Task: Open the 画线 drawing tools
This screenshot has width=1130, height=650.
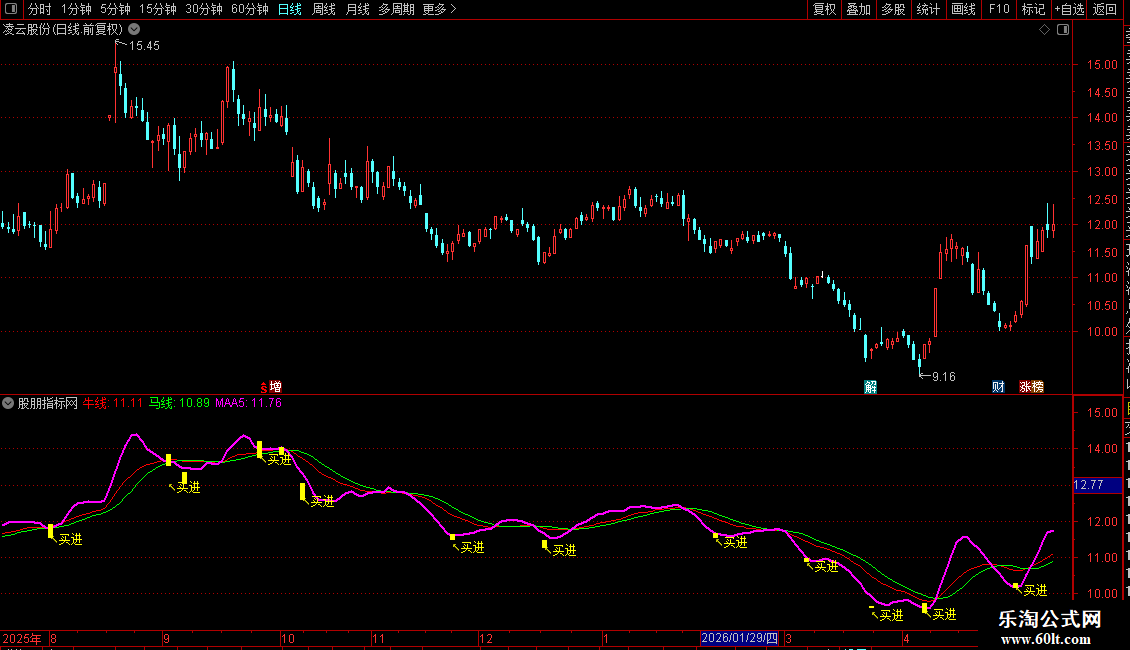Action: (x=963, y=9)
